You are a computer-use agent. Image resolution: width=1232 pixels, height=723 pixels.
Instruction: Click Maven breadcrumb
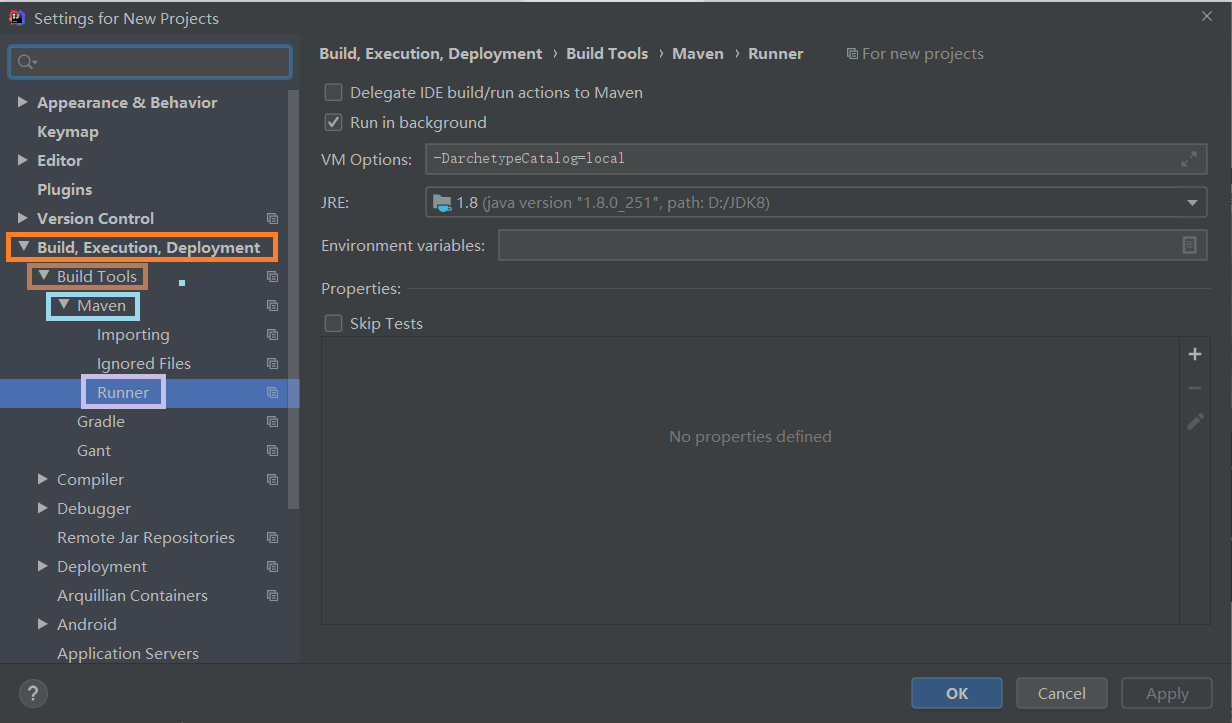tap(698, 54)
